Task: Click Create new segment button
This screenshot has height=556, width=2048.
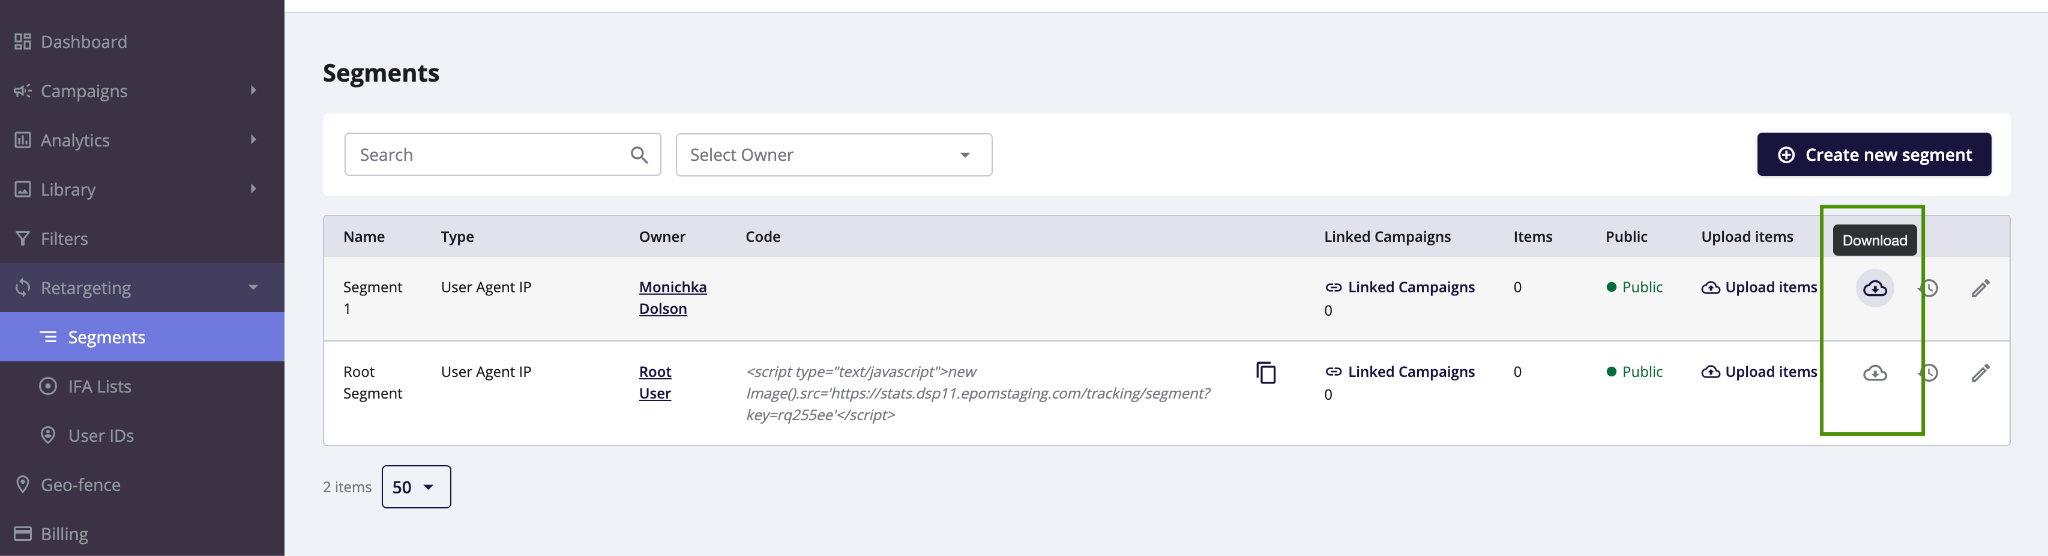Action: click(x=1874, y=155)
